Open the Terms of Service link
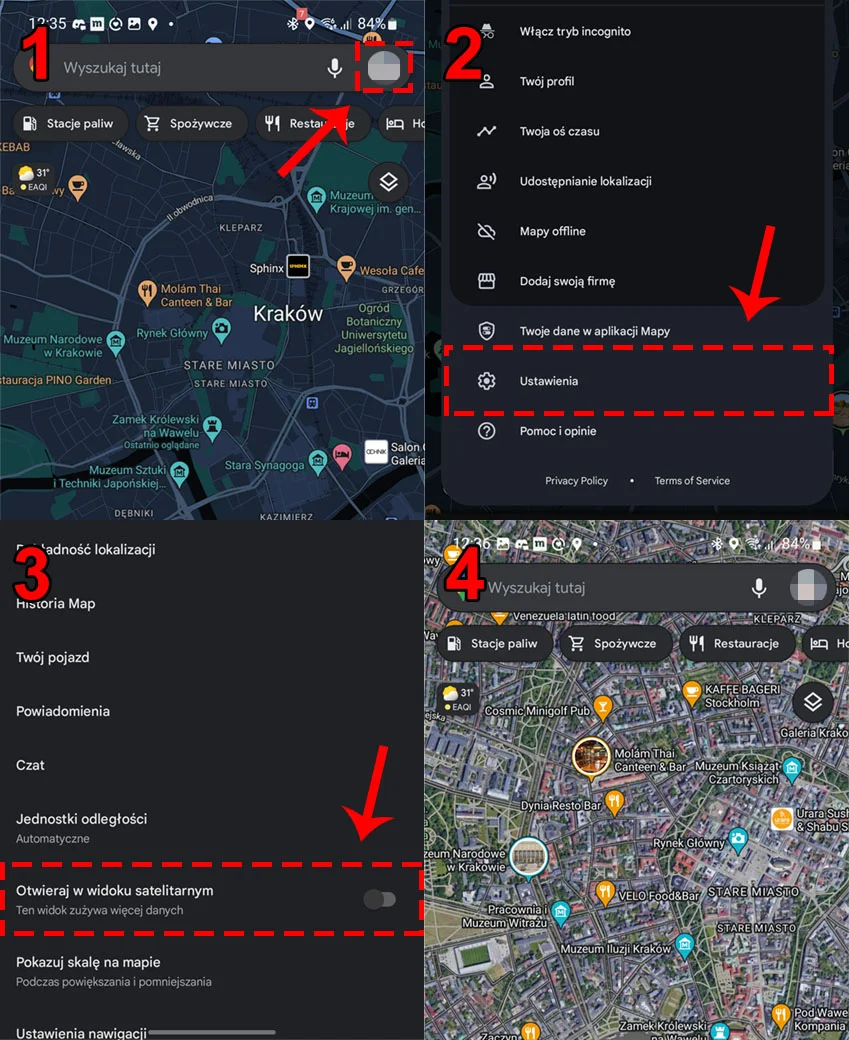 pyautogui.click(x=692, y=481)
